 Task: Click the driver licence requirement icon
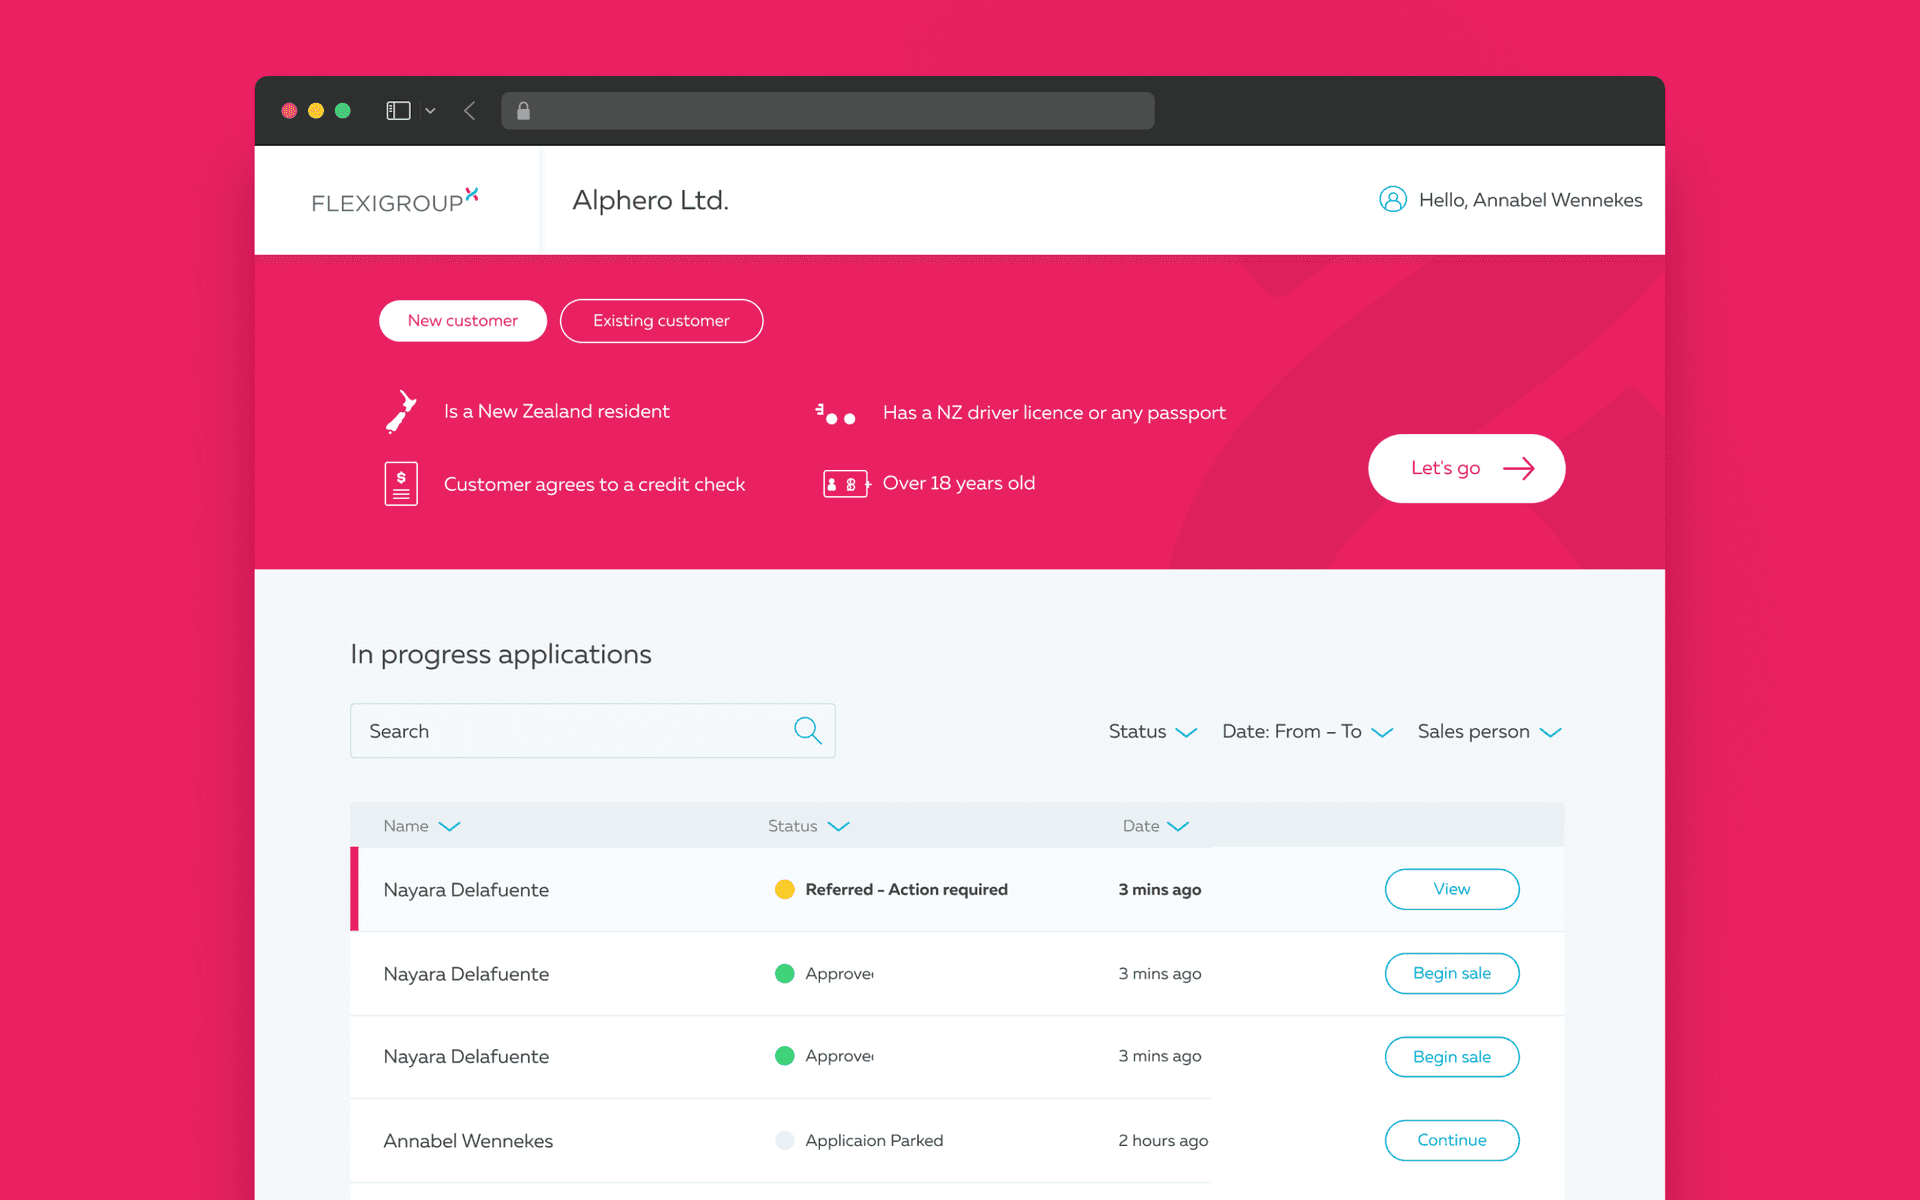point(836,414)
